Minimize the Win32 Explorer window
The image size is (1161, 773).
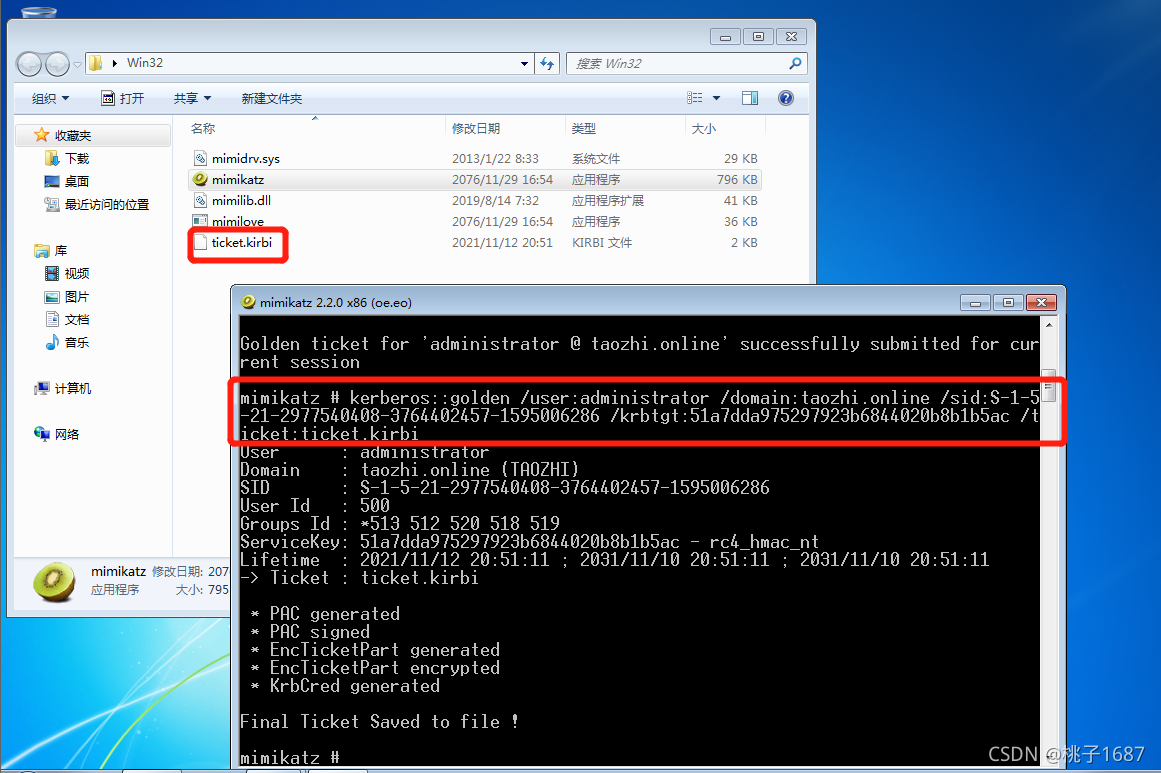click(x=725, y=37)
